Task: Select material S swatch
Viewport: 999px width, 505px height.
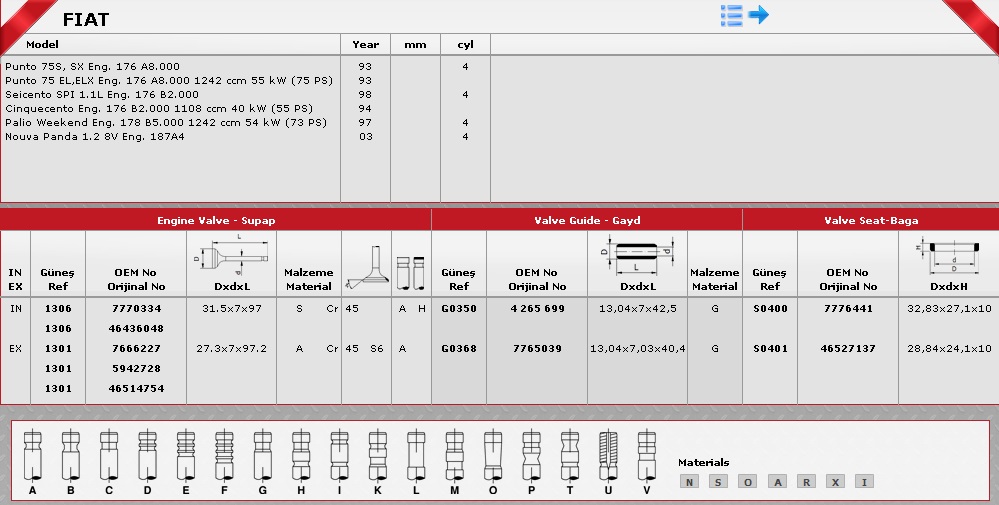Action: pos(718,482)
